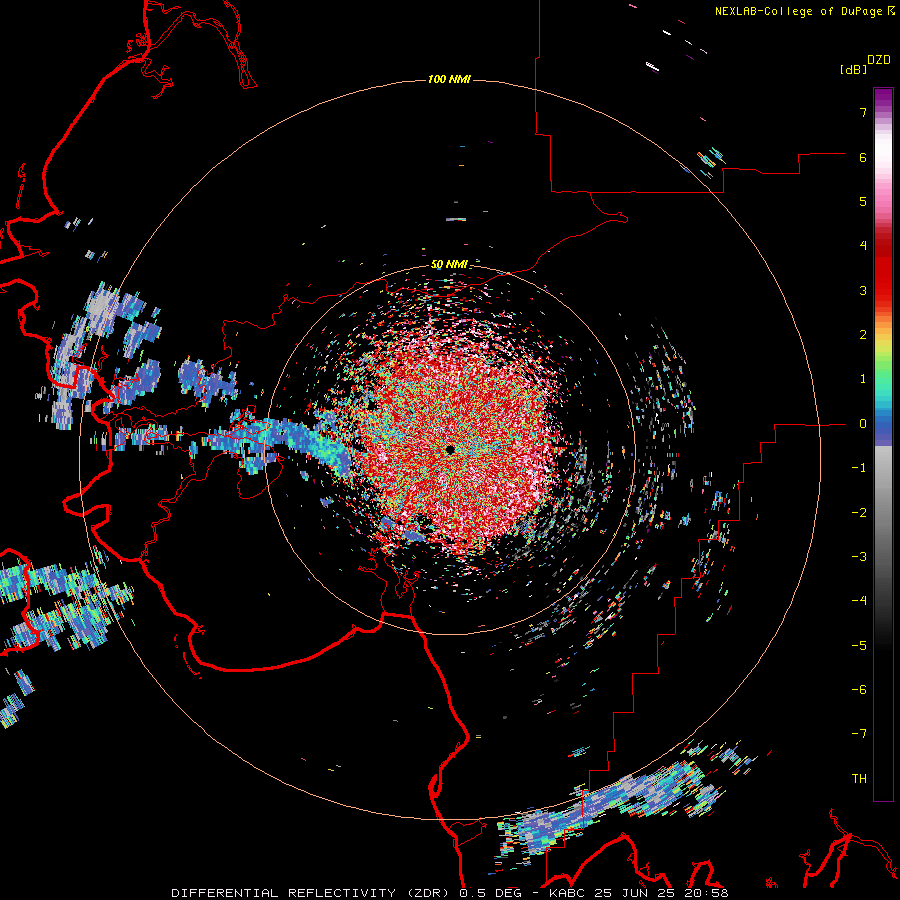Click the TH label on color scale

click(x=859, y=779)
